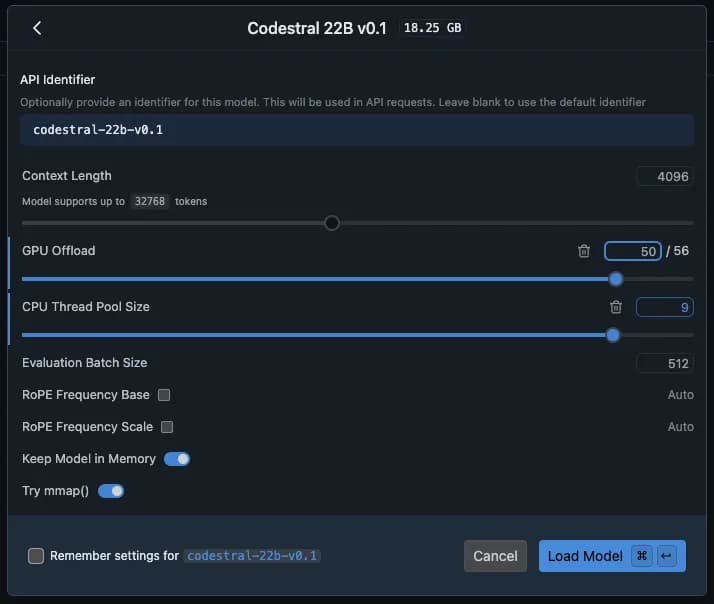
Task: Click the Load Model button
Action: point(612,556)
